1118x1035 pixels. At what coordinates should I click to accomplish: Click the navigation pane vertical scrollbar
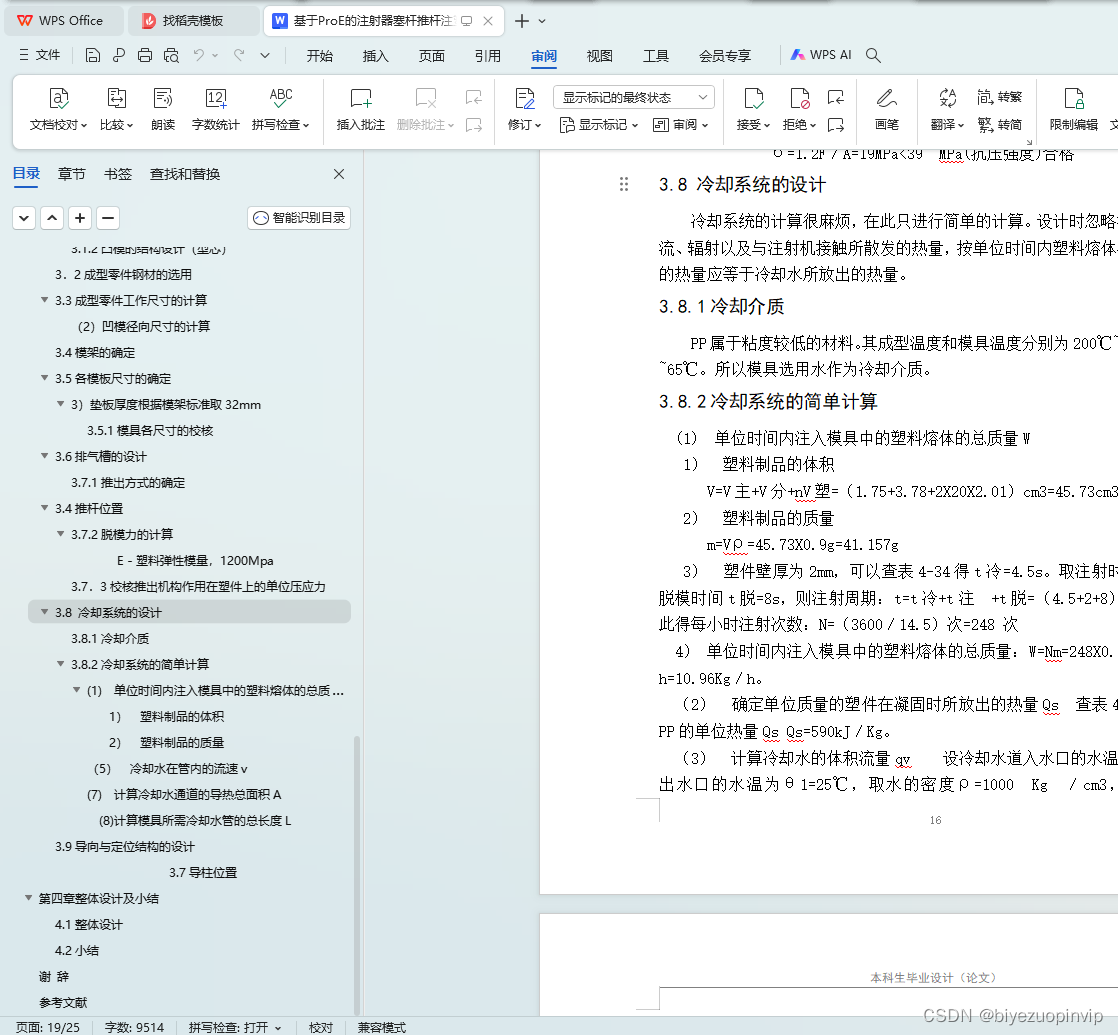click(x=357, y=873)
